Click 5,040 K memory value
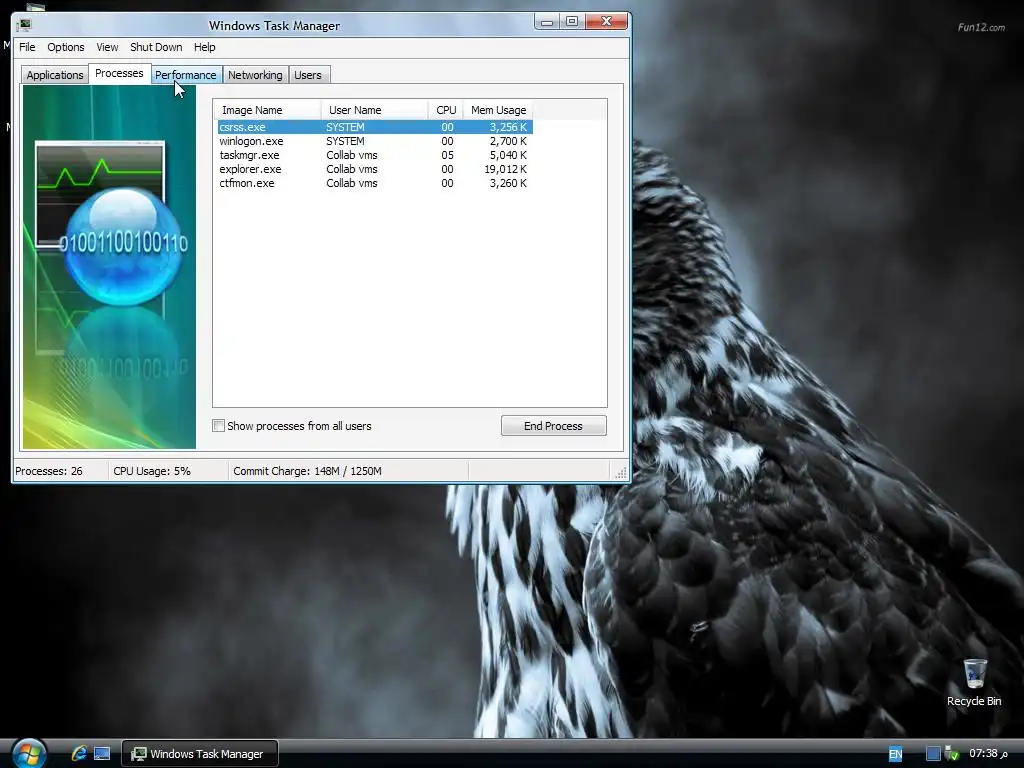The height and width of the screenshot is (768, 1024). coord(508,155)
